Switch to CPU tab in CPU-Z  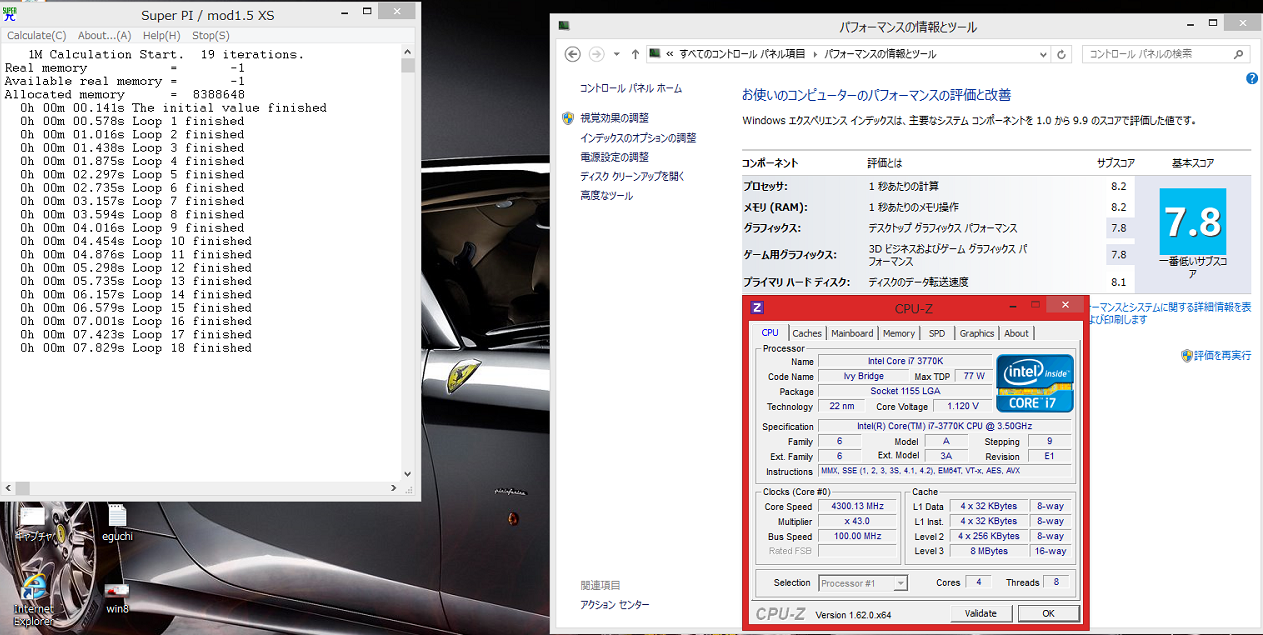coord(770,333)
